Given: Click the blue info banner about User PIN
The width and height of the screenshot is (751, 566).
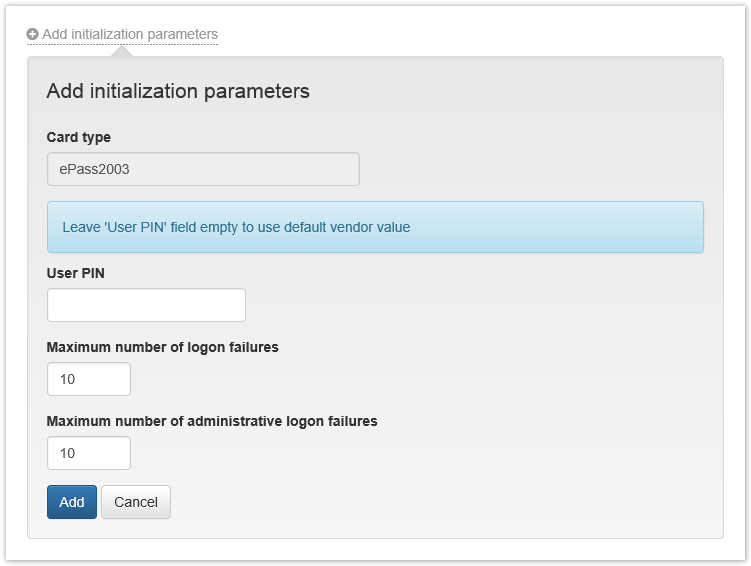Looking at the screenshot, I should pos(375,227).
